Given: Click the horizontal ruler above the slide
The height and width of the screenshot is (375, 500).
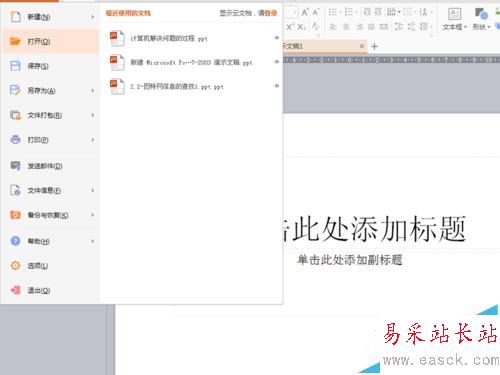Looking at the screenshot, I should 392,60.
